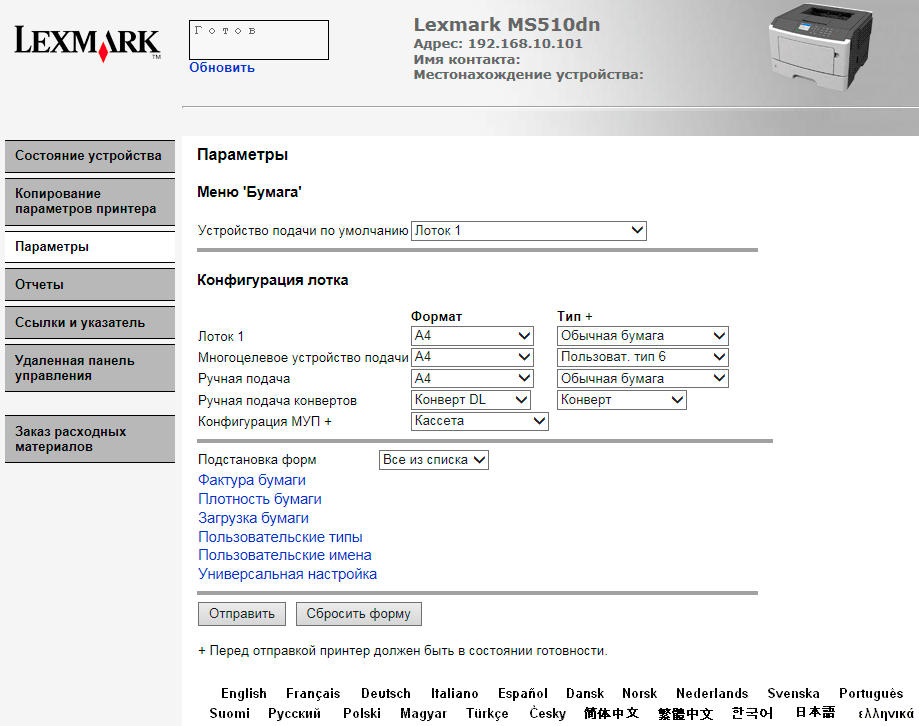Open 'Ручная подача' format dropdown
The height and width of the screenshot is (726, 919).
[472, 379]
